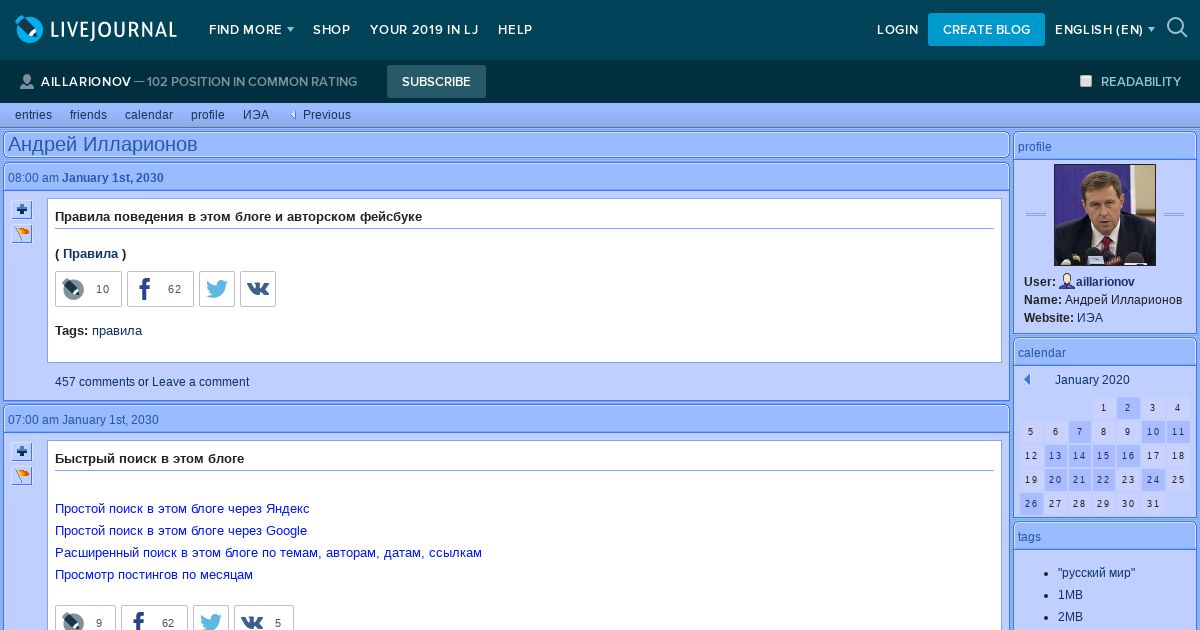Screen dimensions: 1200x630
Task: Open the 457 comments link
Action: [95, 382]
